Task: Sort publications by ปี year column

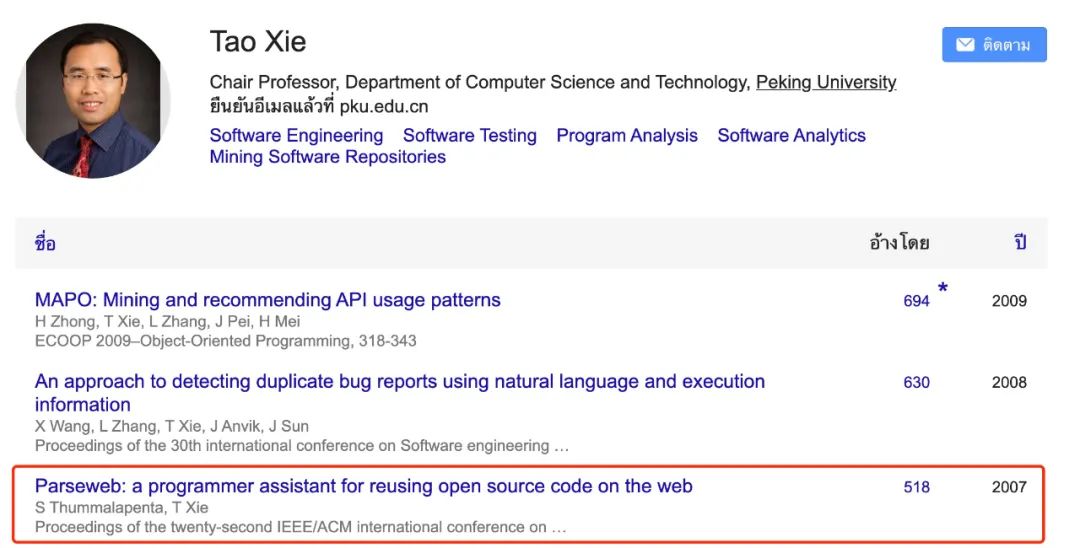Action: (1020, 242)
